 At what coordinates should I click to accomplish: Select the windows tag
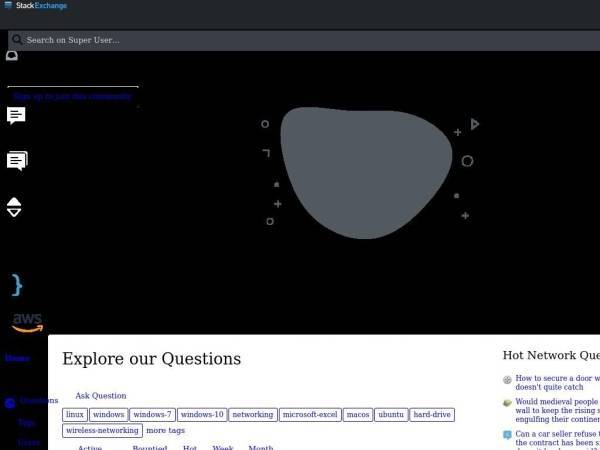(109, 415)
